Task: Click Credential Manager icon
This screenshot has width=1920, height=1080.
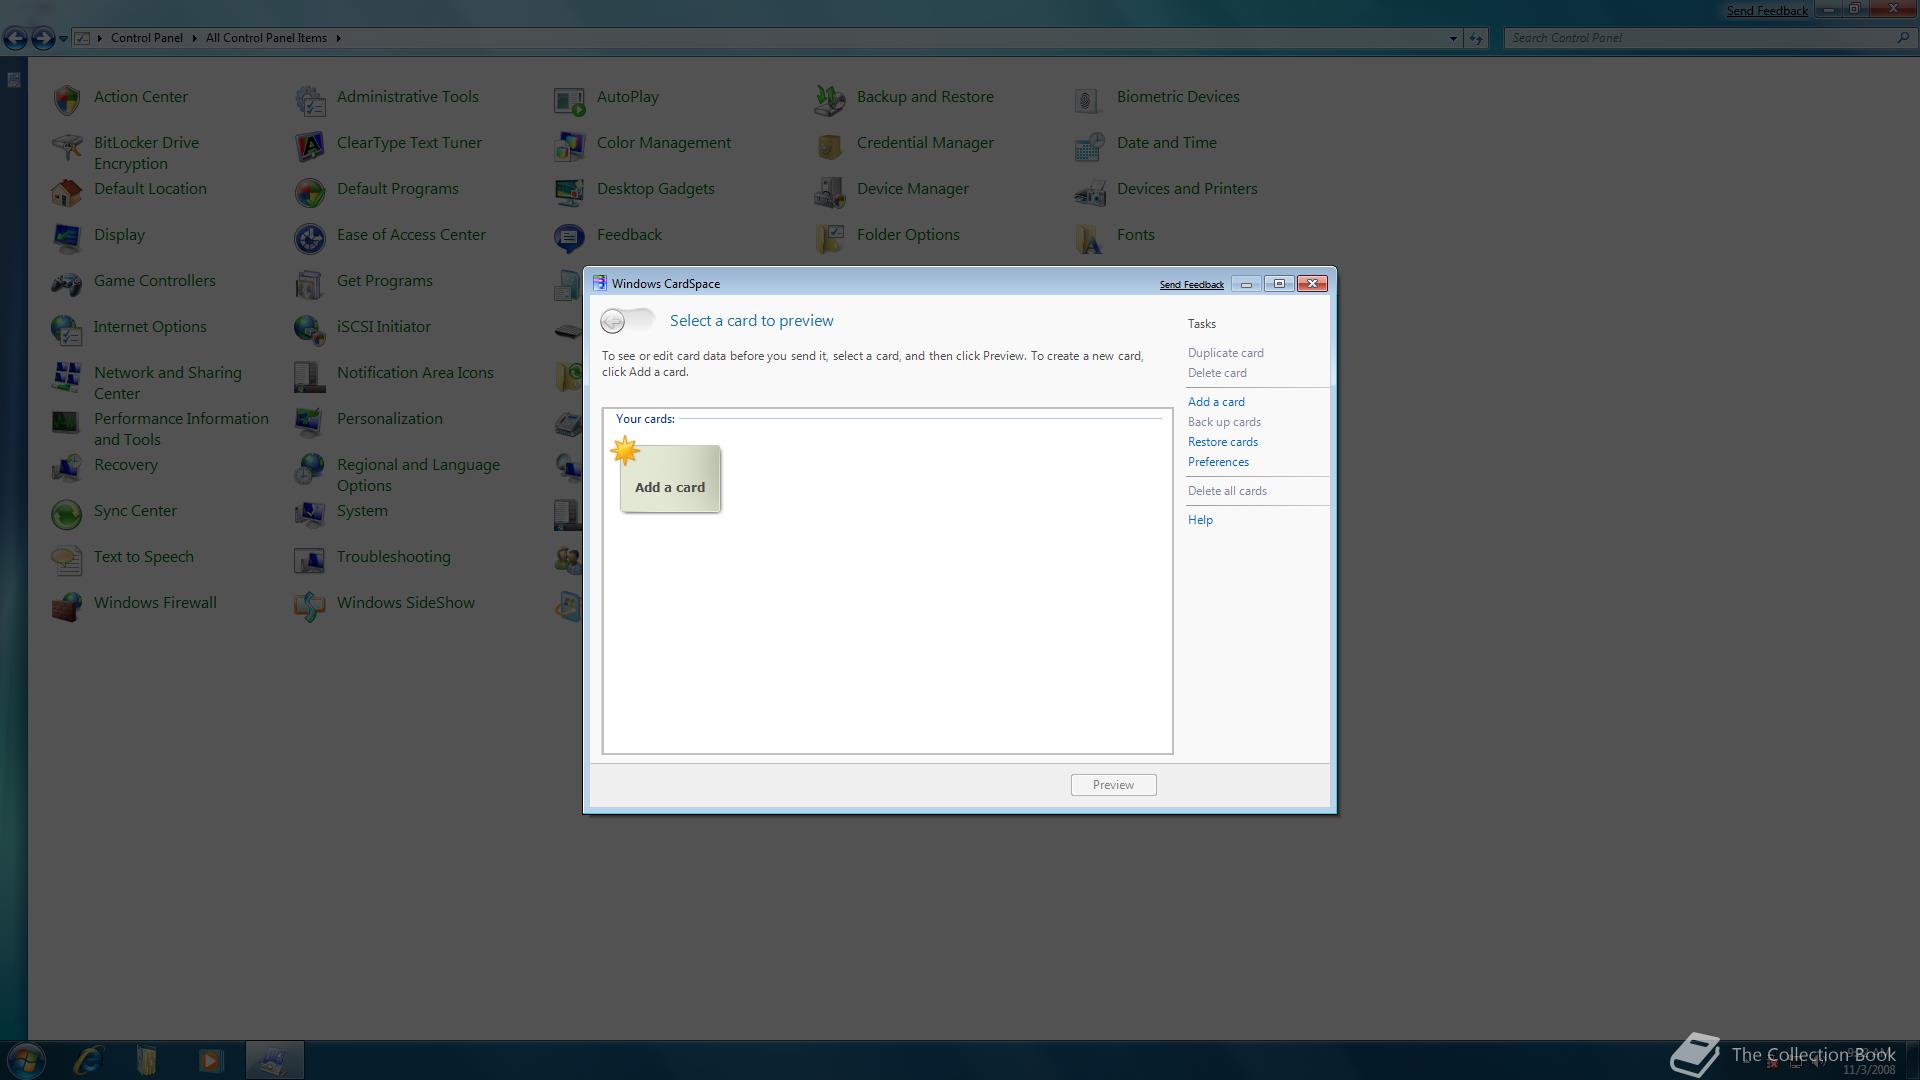Action: click(x=830, y=146)
